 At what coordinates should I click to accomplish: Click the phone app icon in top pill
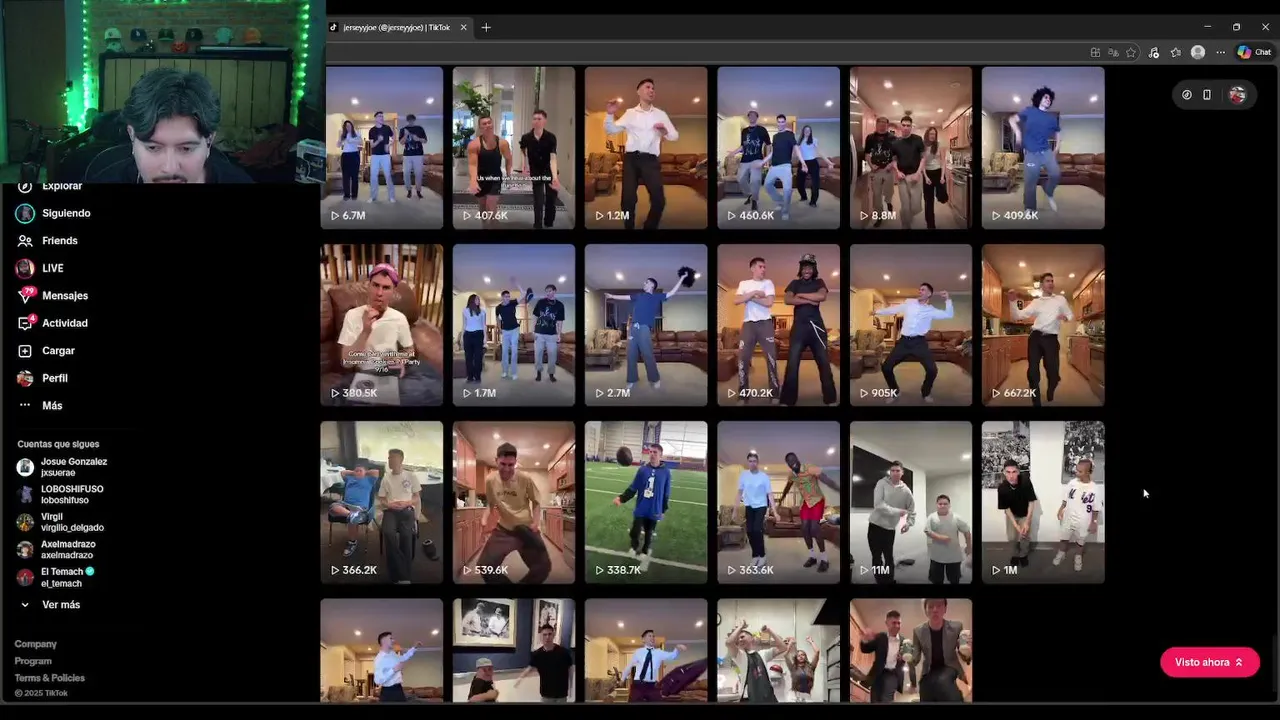tap(1207, 95)
